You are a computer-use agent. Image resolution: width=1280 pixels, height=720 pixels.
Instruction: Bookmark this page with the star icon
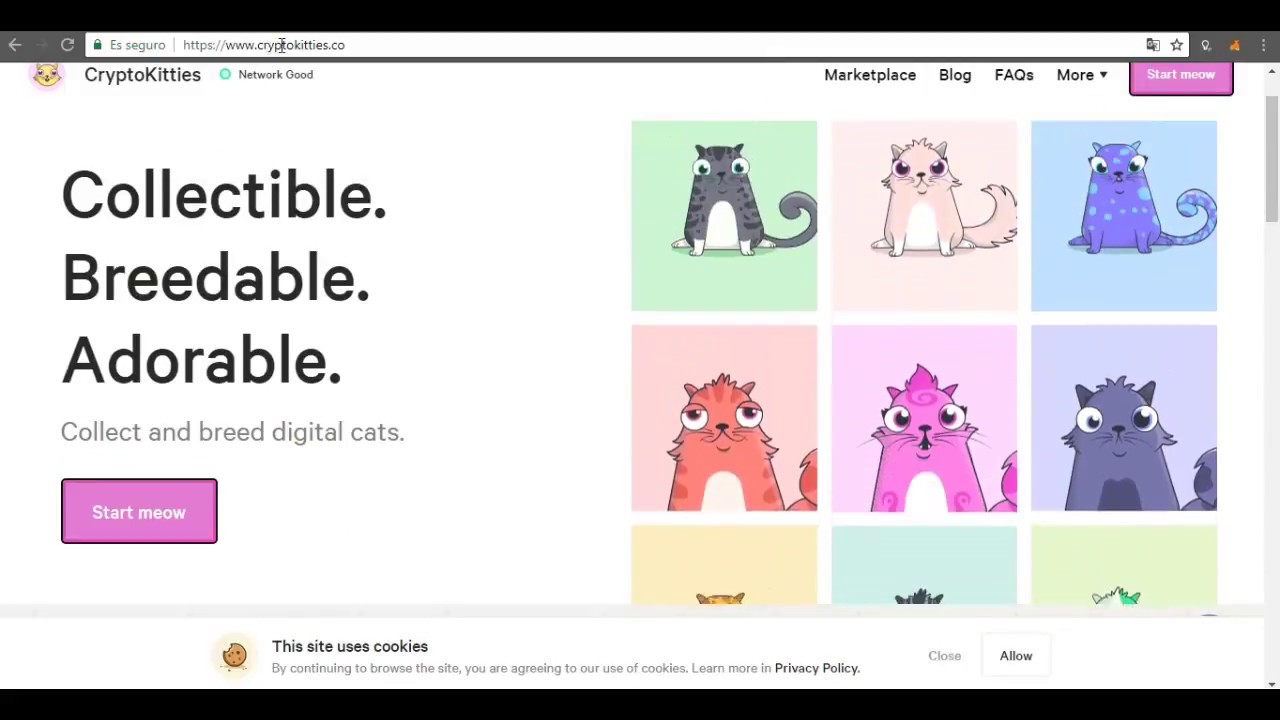(1177, 45)
